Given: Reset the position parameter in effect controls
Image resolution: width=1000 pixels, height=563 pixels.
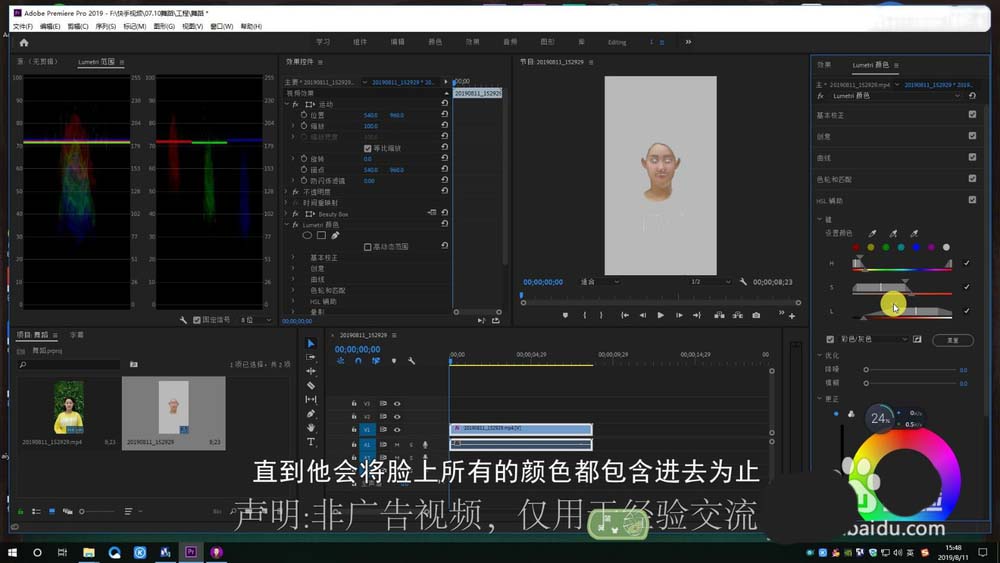Looking at the screenshot, I should [445, 114].
